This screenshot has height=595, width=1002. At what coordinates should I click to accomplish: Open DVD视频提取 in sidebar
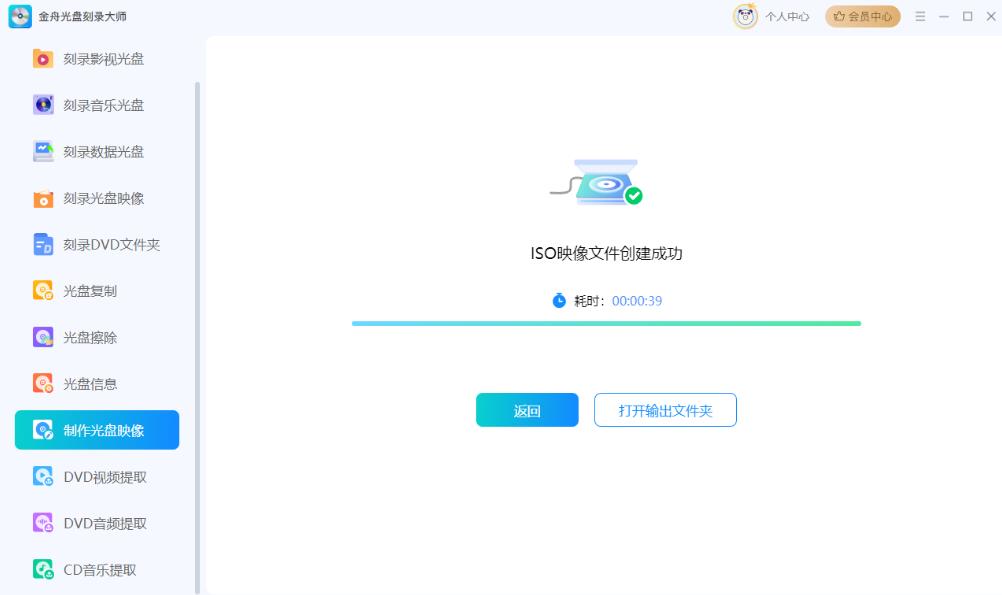click(97, 477)
